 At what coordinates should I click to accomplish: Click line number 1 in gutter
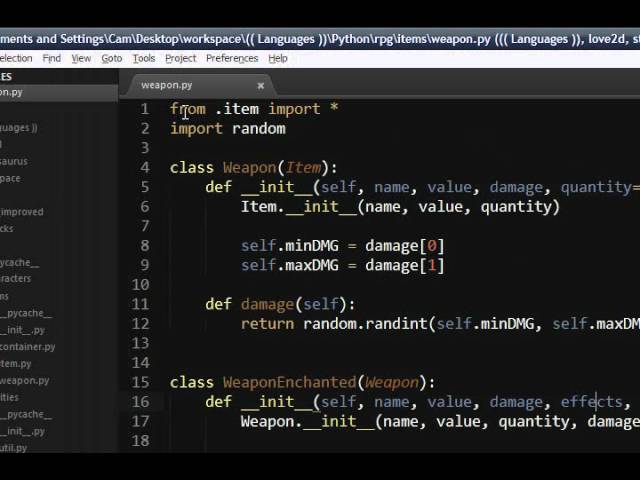(144, 109)
